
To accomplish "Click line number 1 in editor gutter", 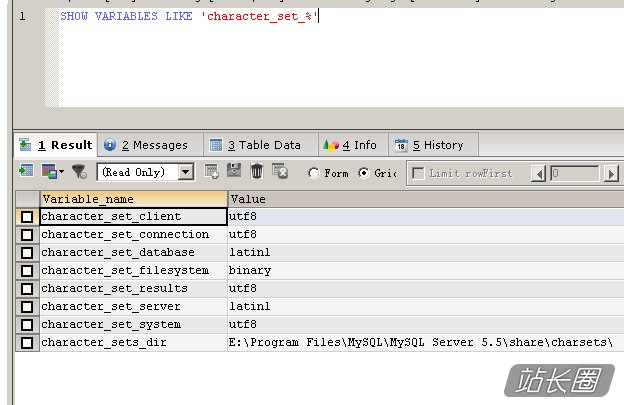I will (22, 16).
